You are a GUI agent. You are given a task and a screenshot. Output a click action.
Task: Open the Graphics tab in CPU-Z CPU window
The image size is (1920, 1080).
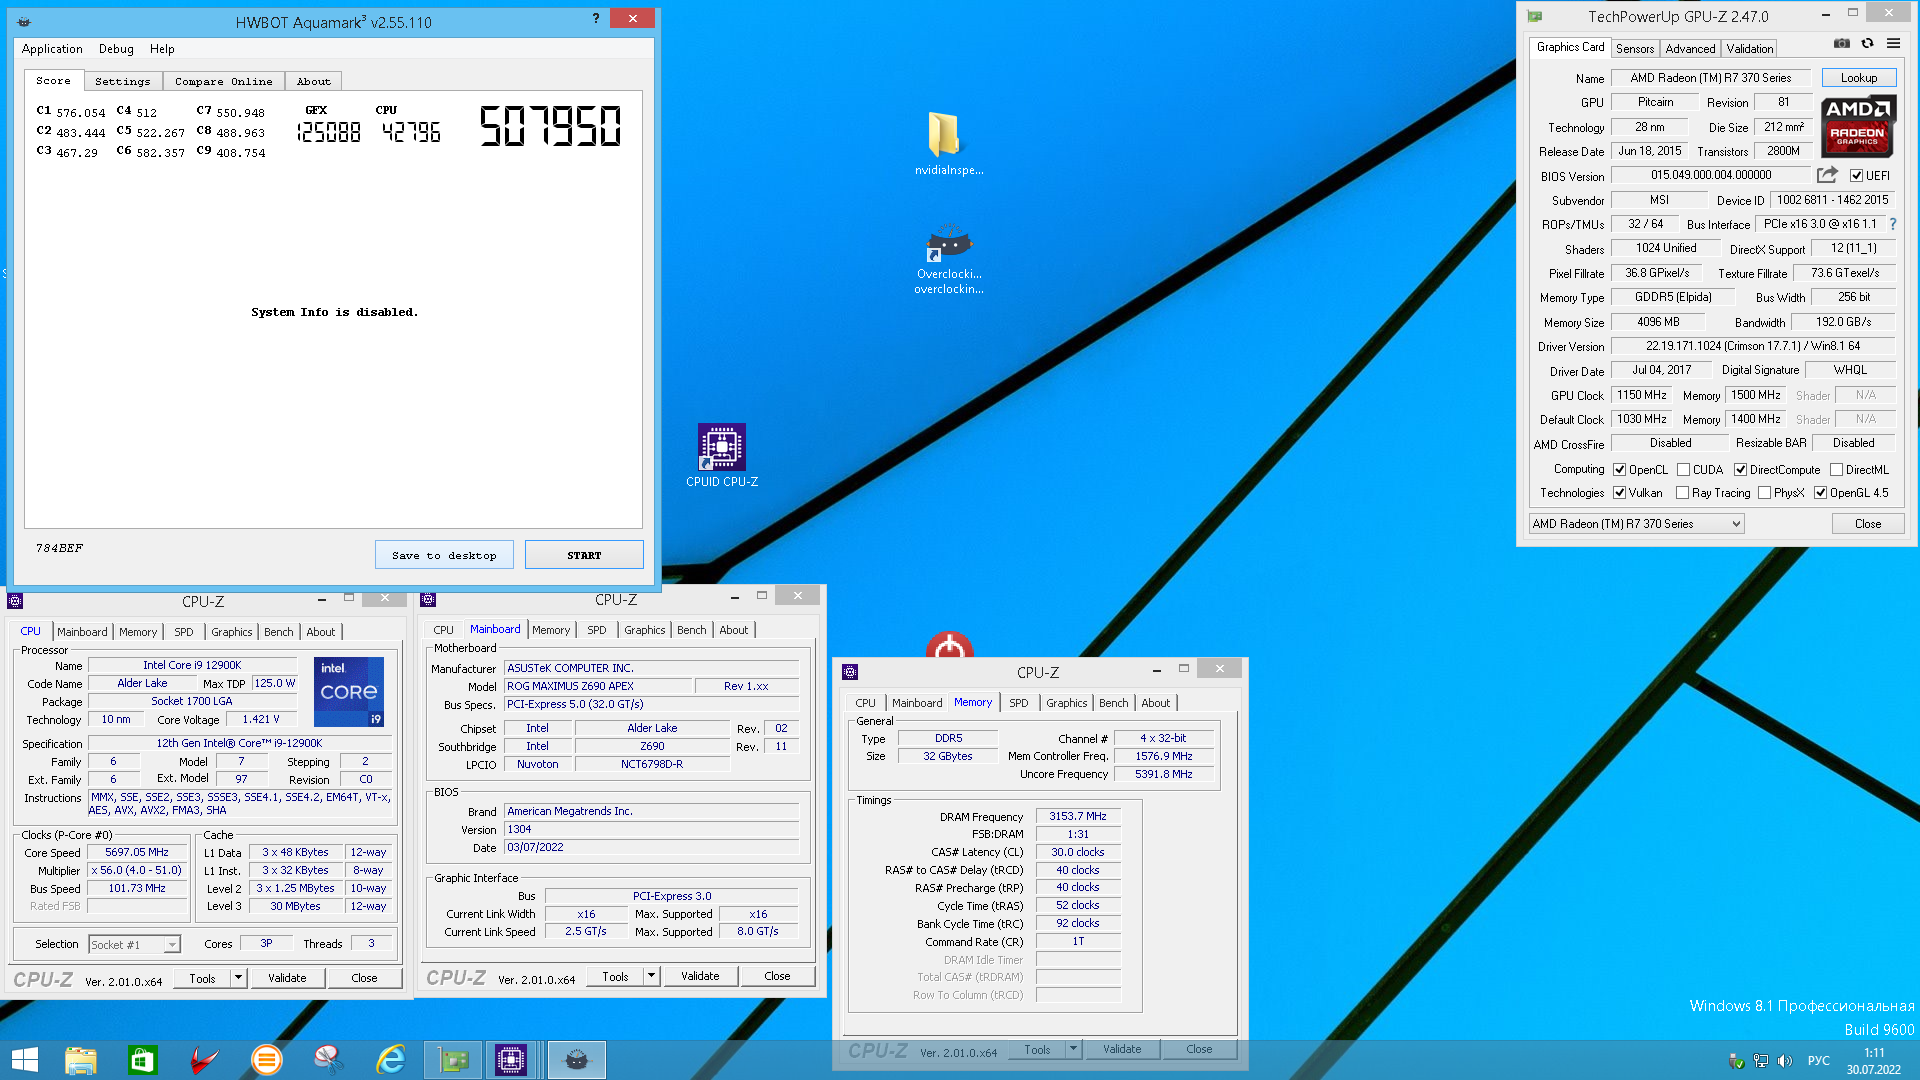(x=231, y=632)
